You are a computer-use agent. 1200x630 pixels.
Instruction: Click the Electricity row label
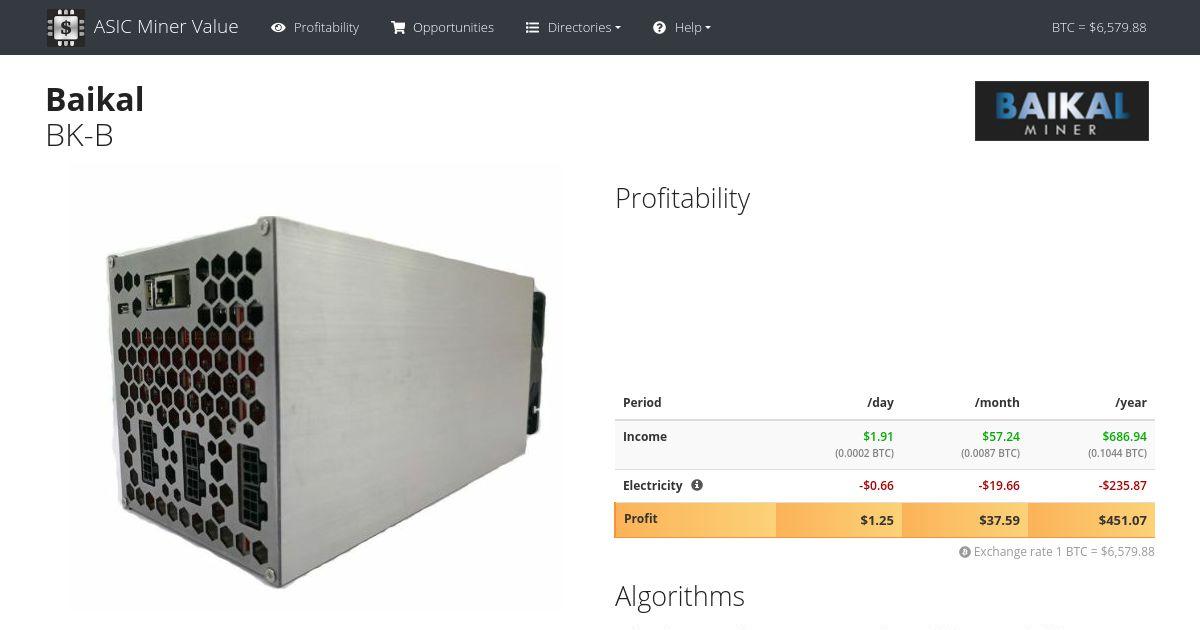point(653,486)
